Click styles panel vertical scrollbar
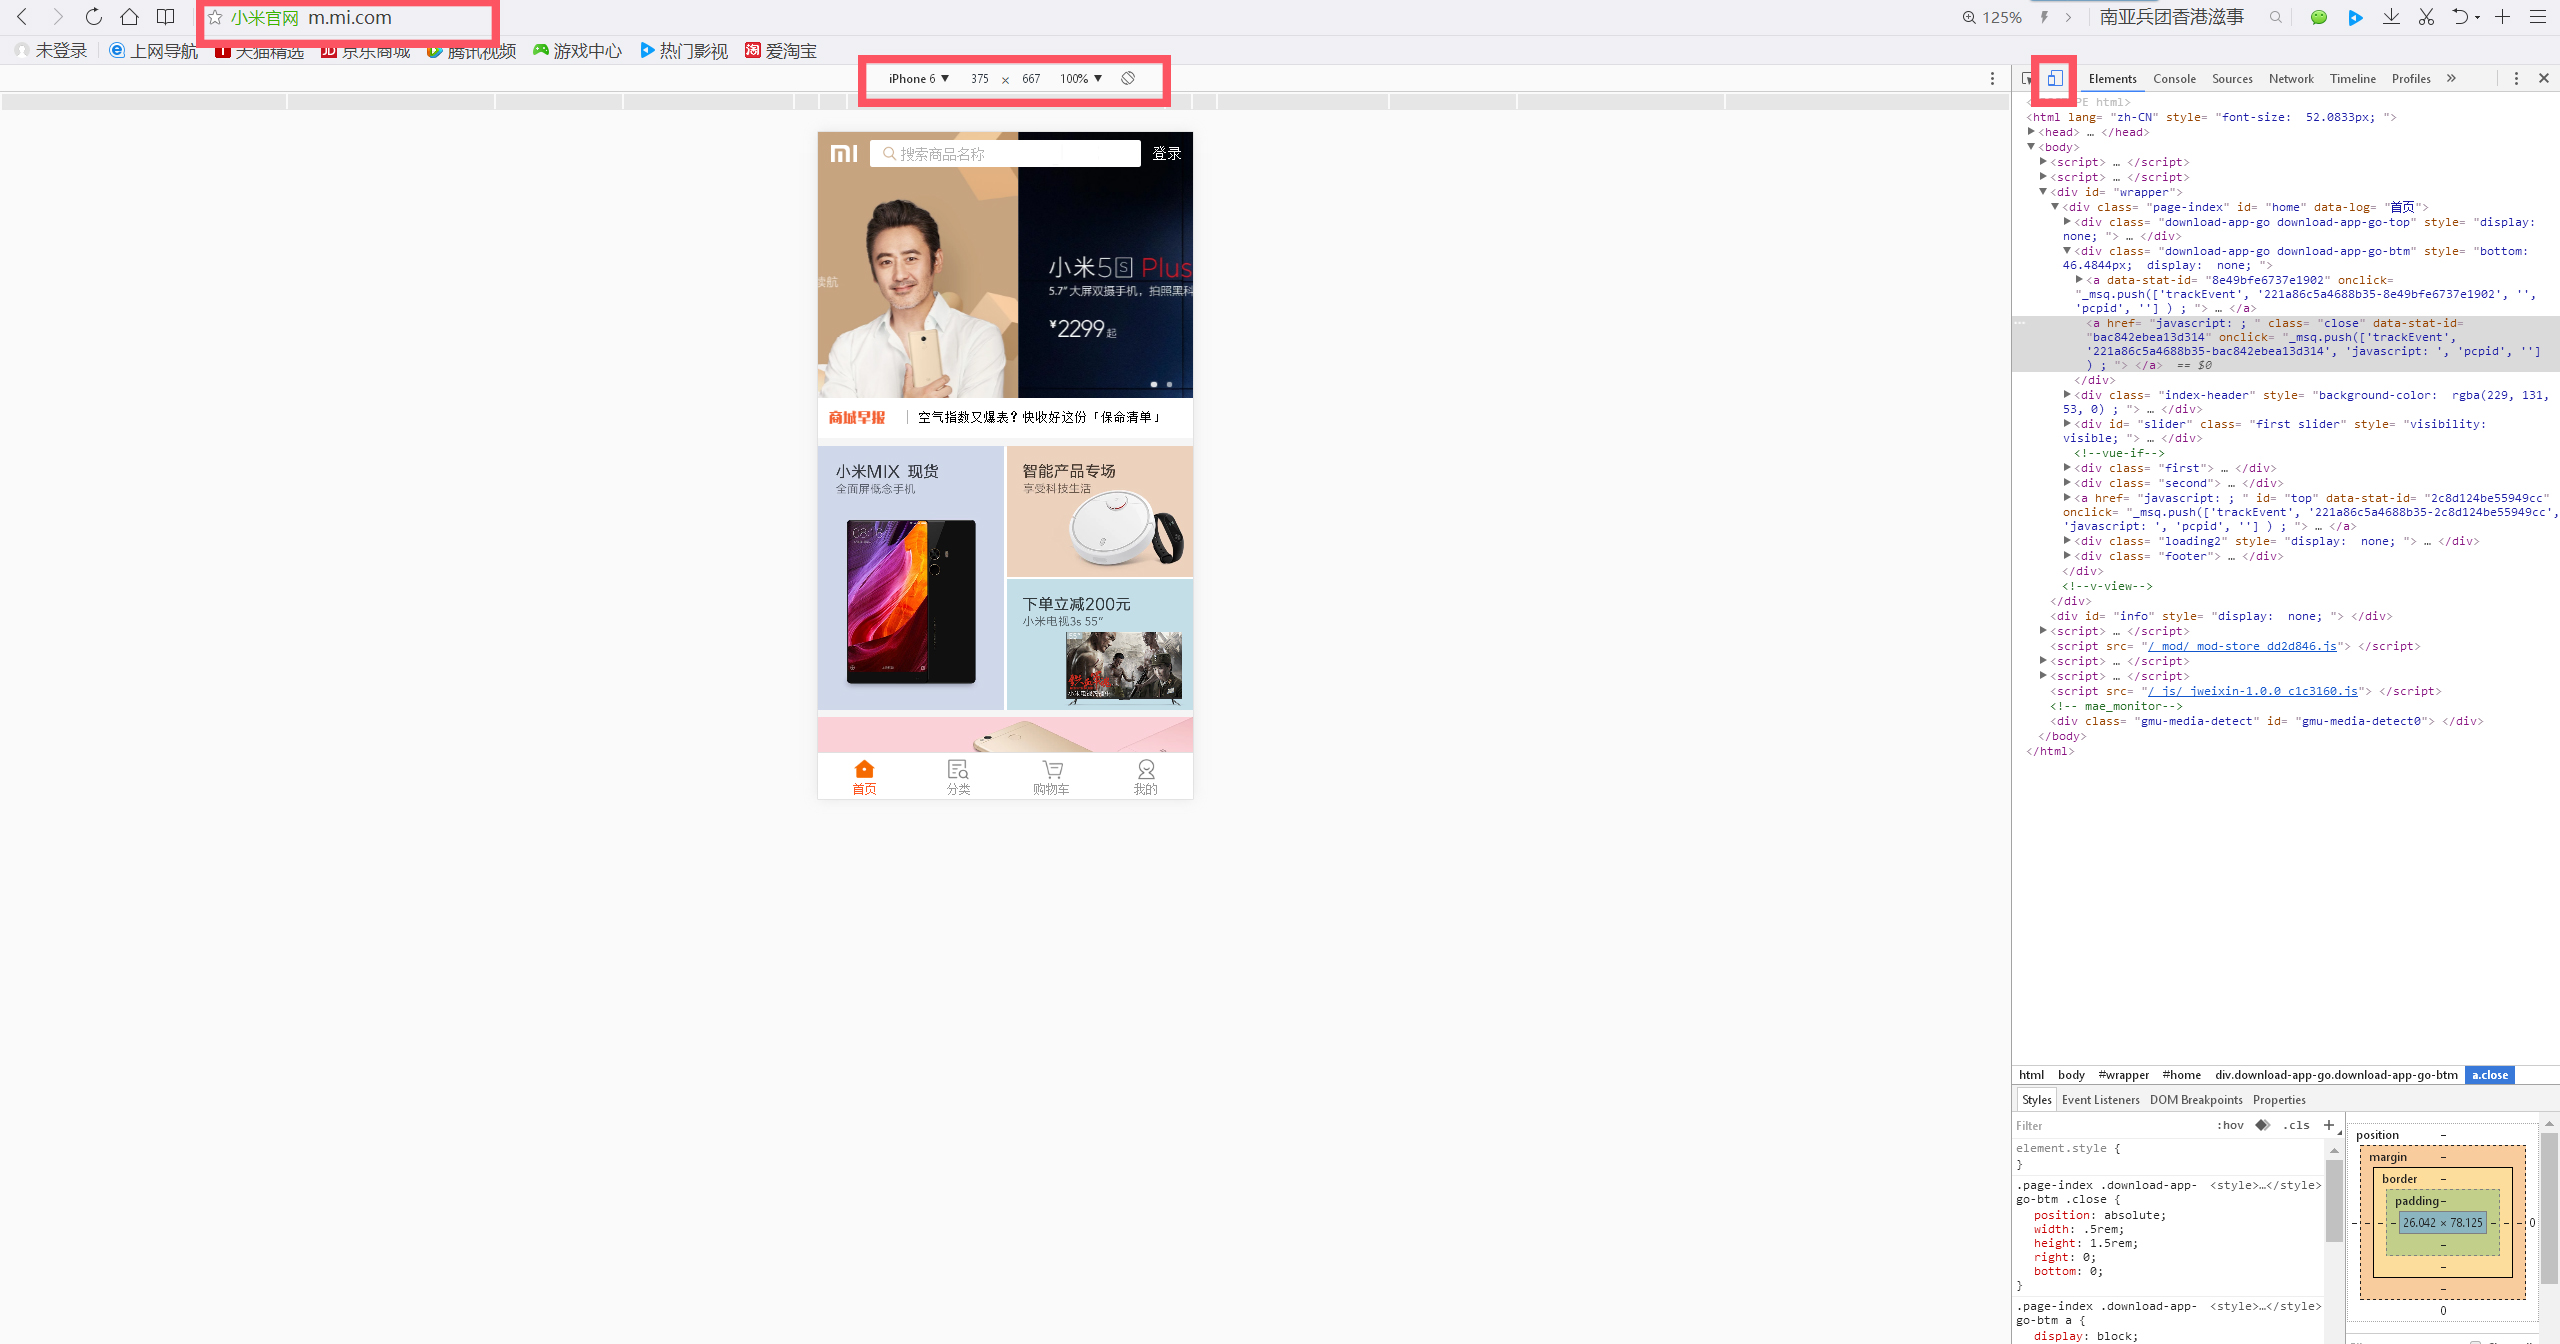 (2333, 1200)
